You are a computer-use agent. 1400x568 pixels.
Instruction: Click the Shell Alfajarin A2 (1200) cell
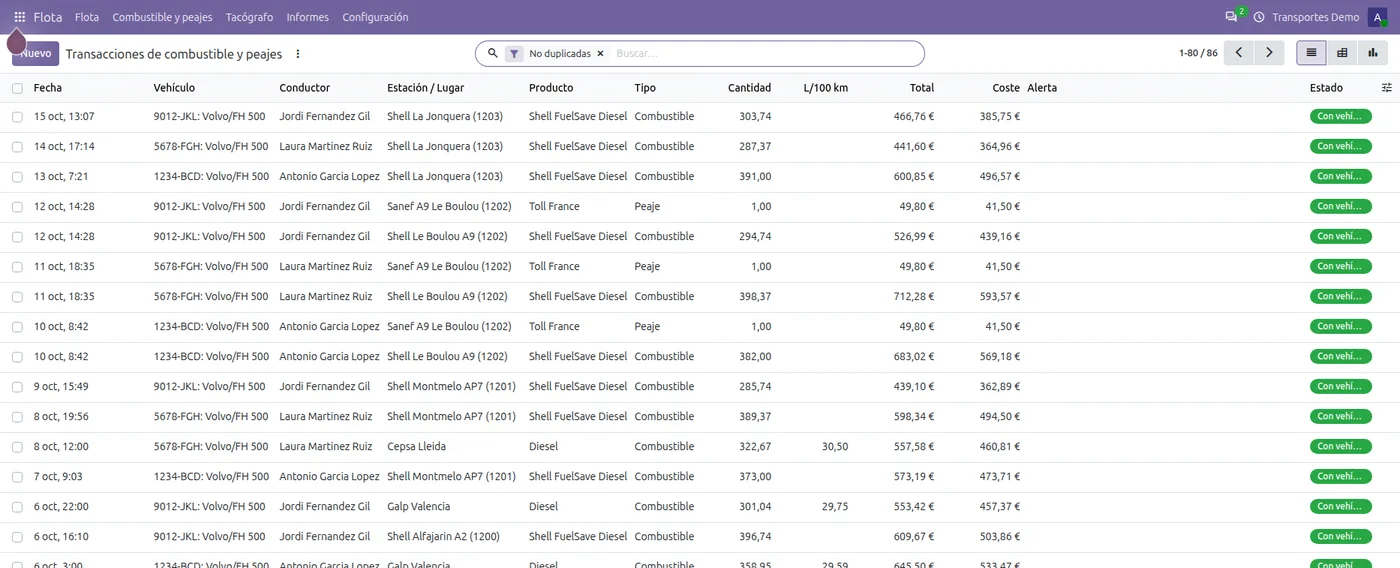pyautogui.click(x=443, y=537)
